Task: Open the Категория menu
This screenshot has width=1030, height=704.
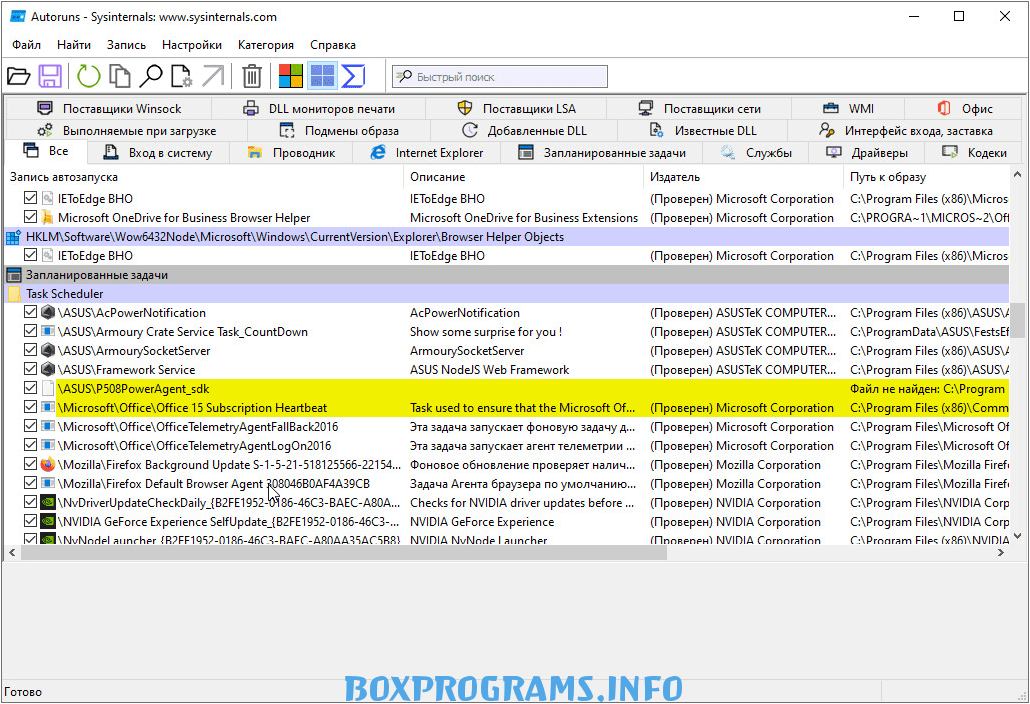Action: tap(266, 45)
